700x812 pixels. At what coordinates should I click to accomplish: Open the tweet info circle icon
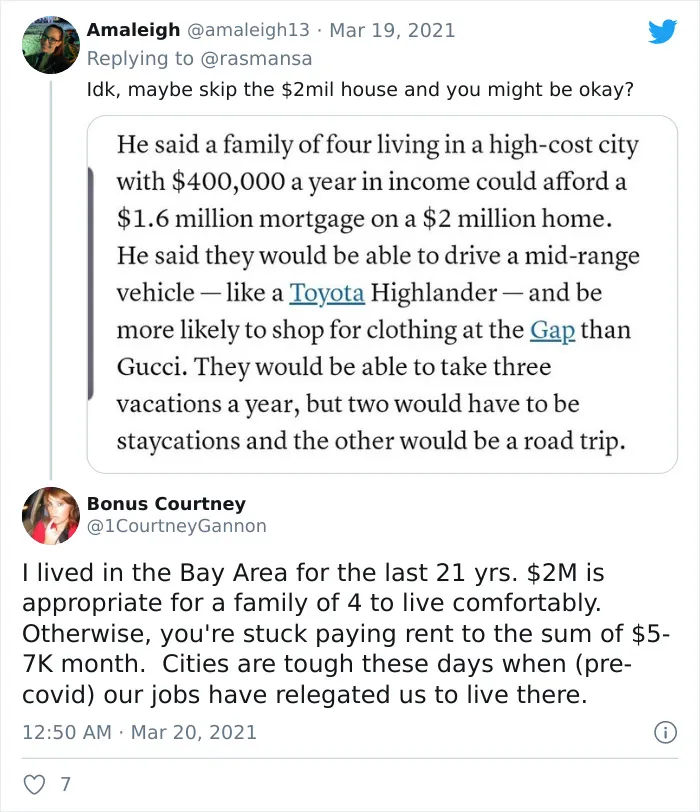(x=665, y=733)
